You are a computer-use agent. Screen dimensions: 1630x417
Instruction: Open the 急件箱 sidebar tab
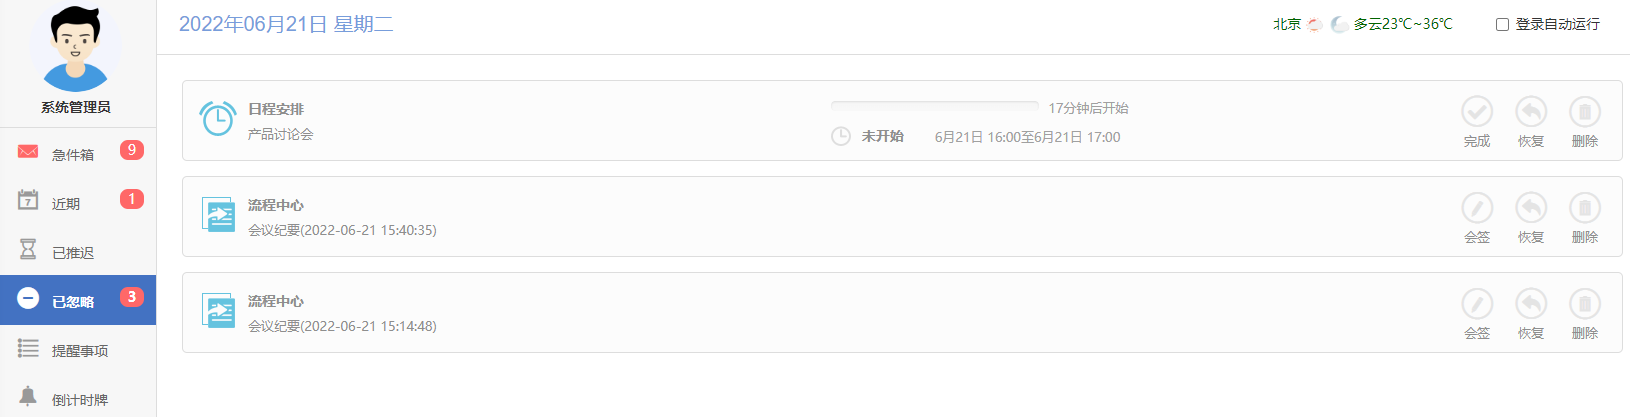78,153
